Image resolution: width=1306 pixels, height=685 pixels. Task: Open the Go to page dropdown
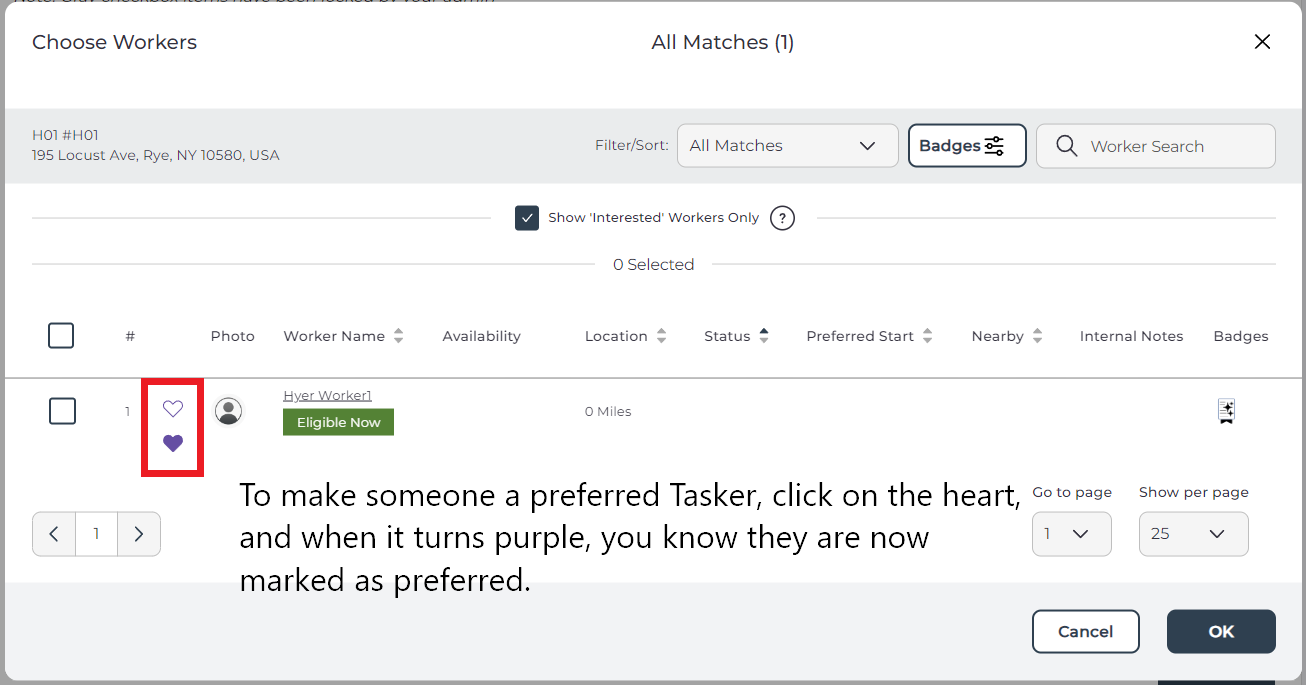[1072, 534]
